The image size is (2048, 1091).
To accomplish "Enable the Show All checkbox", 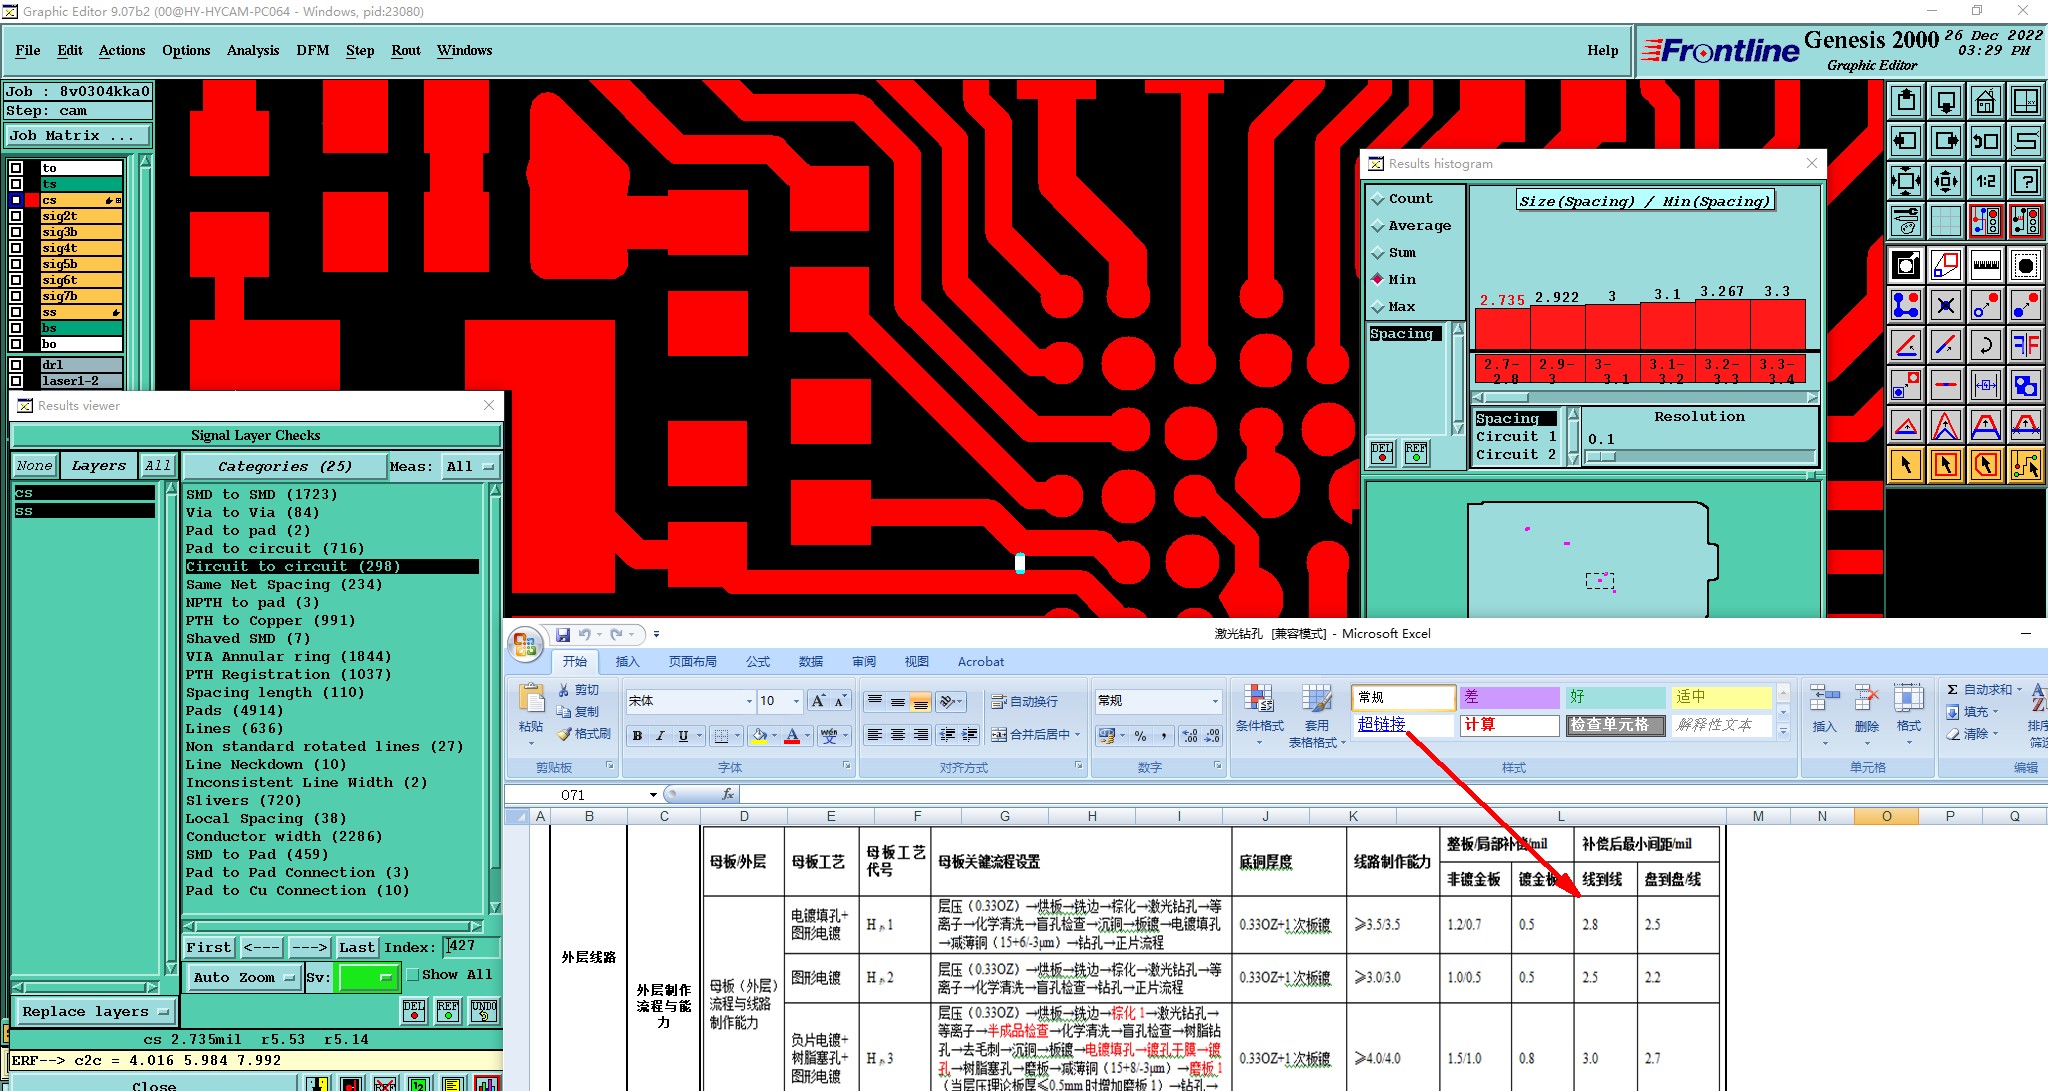I will click(x=413, y=975).
